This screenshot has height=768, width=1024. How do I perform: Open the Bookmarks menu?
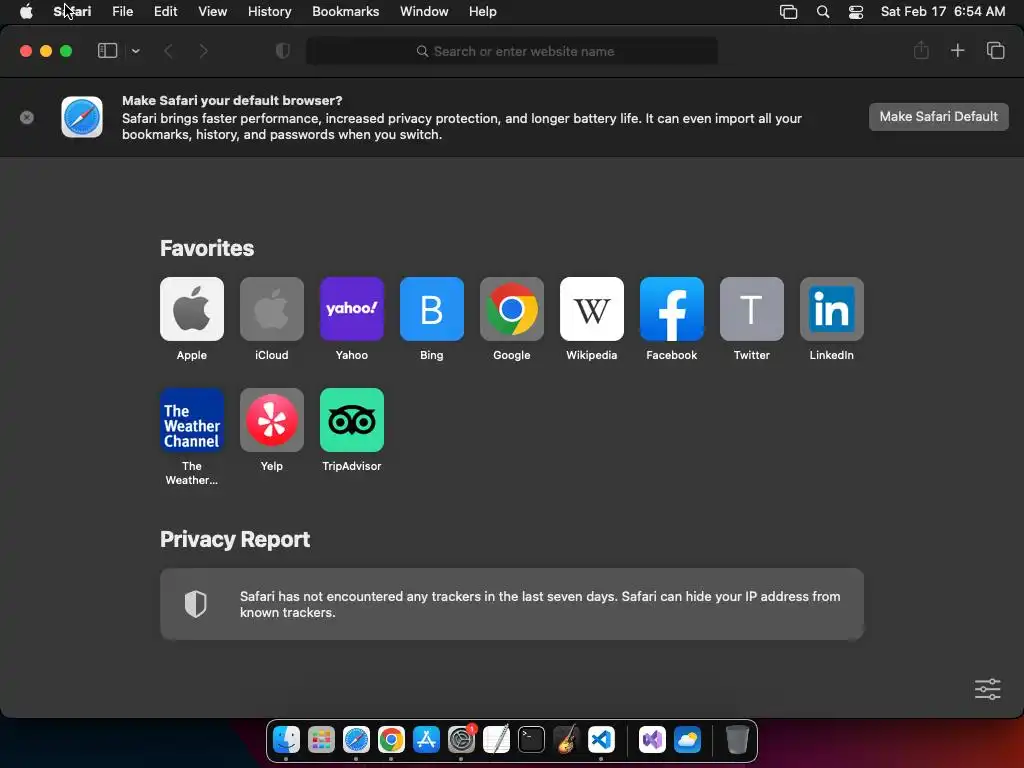click(x=345, y=12)
